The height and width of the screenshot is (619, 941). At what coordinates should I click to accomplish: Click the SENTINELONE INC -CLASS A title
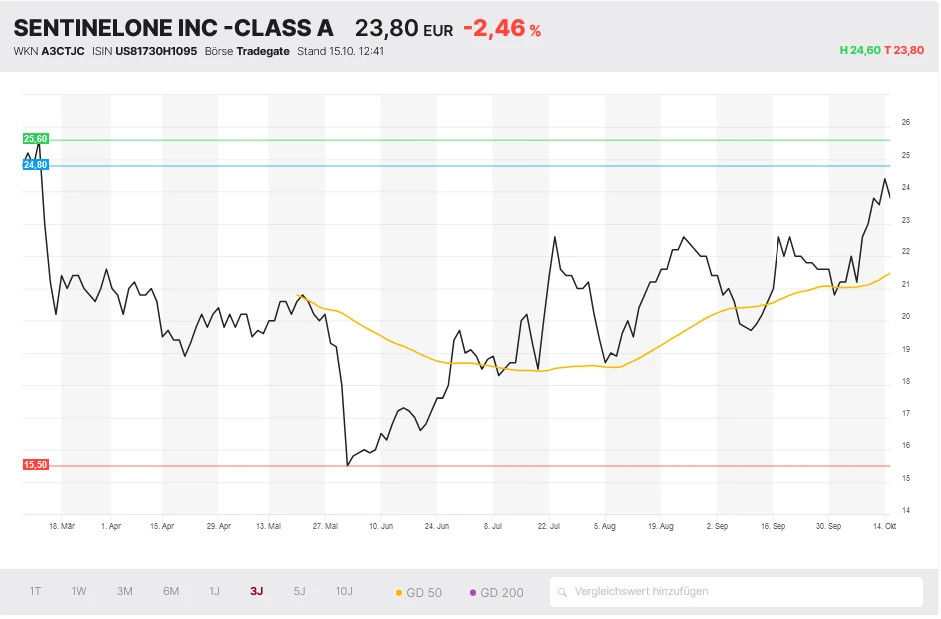pyautogui.click(x=173, y=28)
